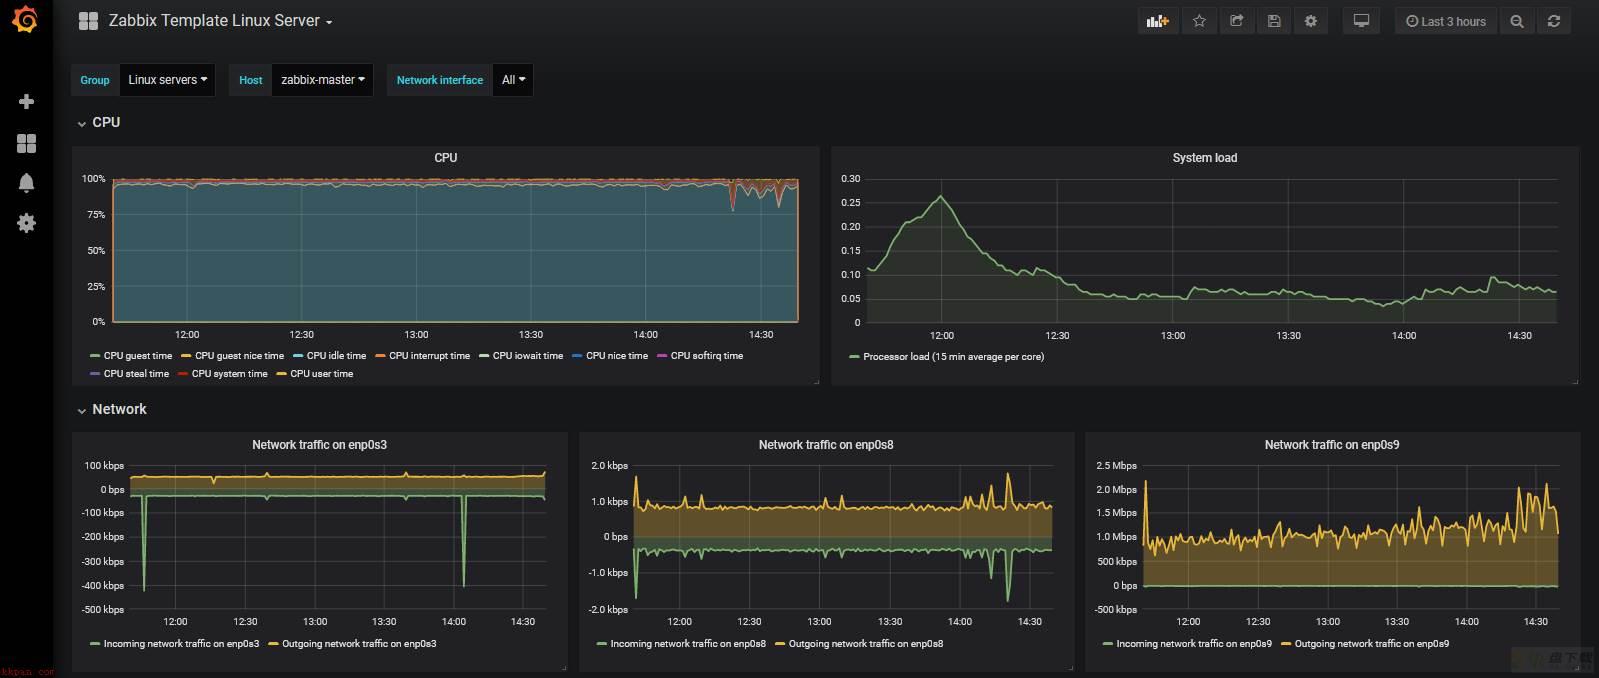
Task: Open the Configuration gear in sidebar
Action: [27, 222]
